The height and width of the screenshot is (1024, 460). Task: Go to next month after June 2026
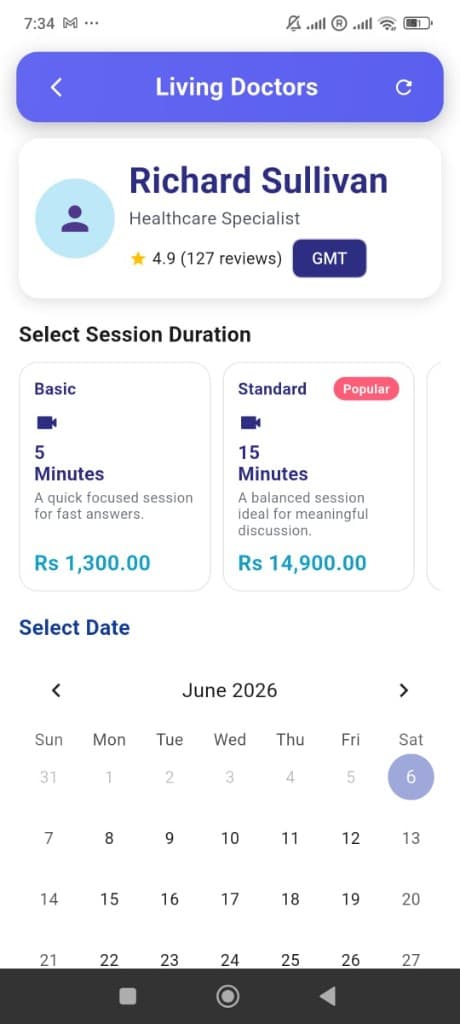[404, 690]
